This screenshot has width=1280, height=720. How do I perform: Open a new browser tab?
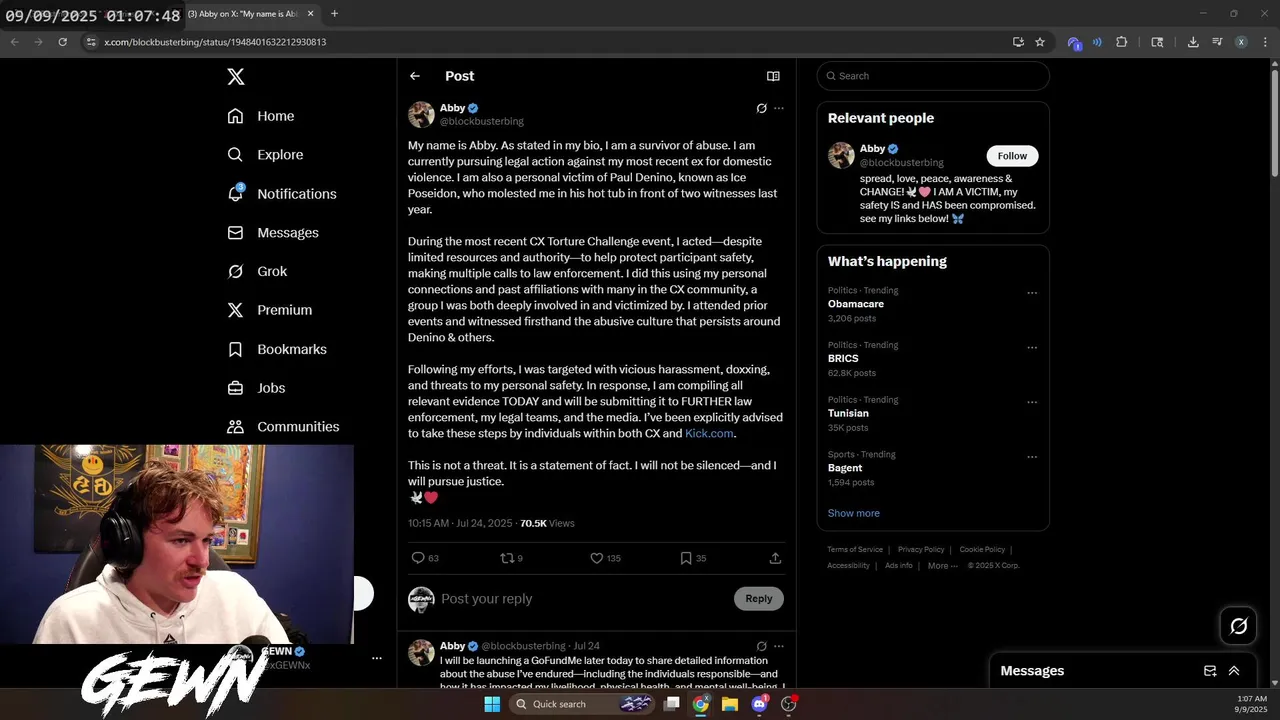(334, 14)
